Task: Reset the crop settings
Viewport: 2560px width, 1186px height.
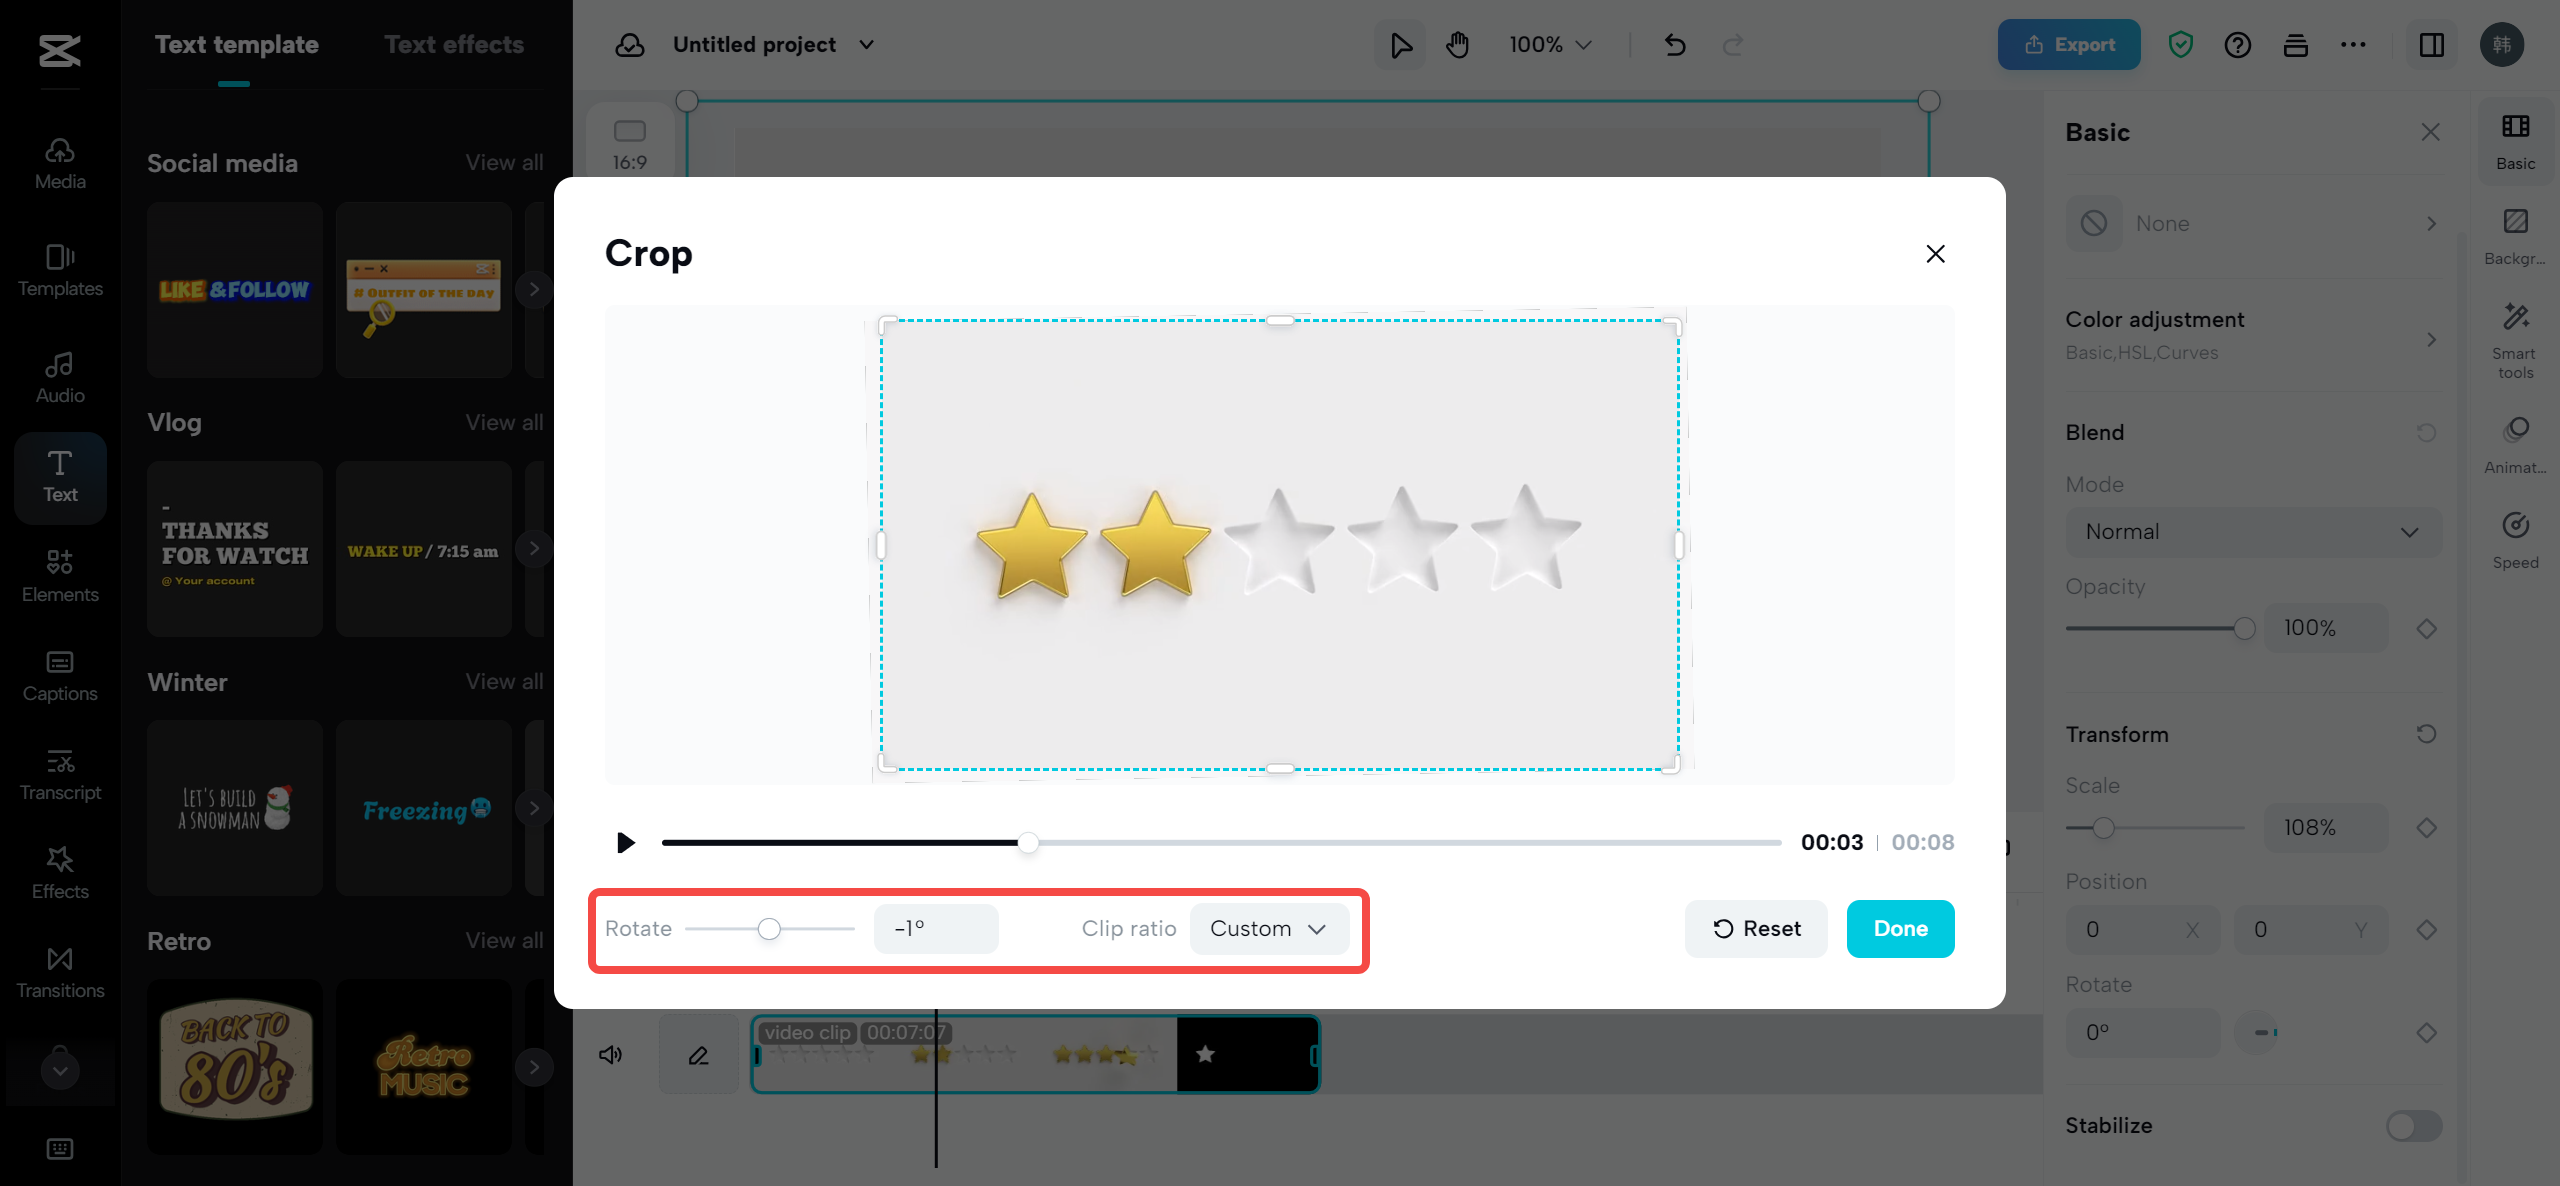Action: point(1756,928)
